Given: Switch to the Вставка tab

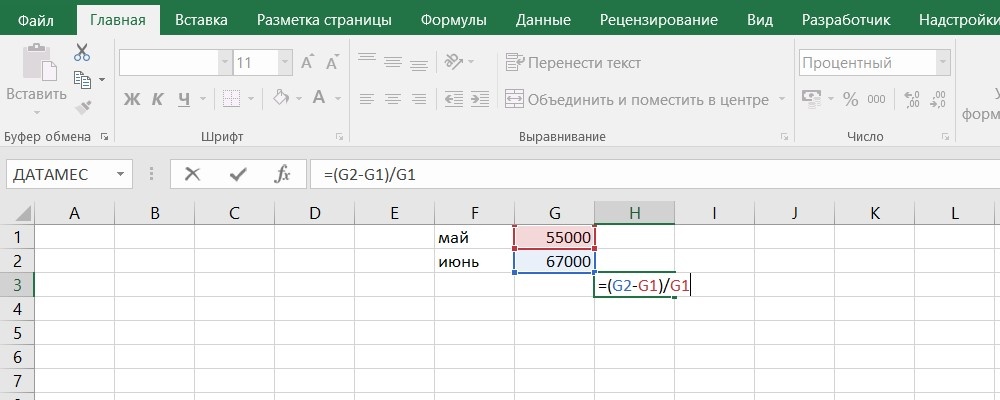Looking at the screenshot, I should (201, 20).
